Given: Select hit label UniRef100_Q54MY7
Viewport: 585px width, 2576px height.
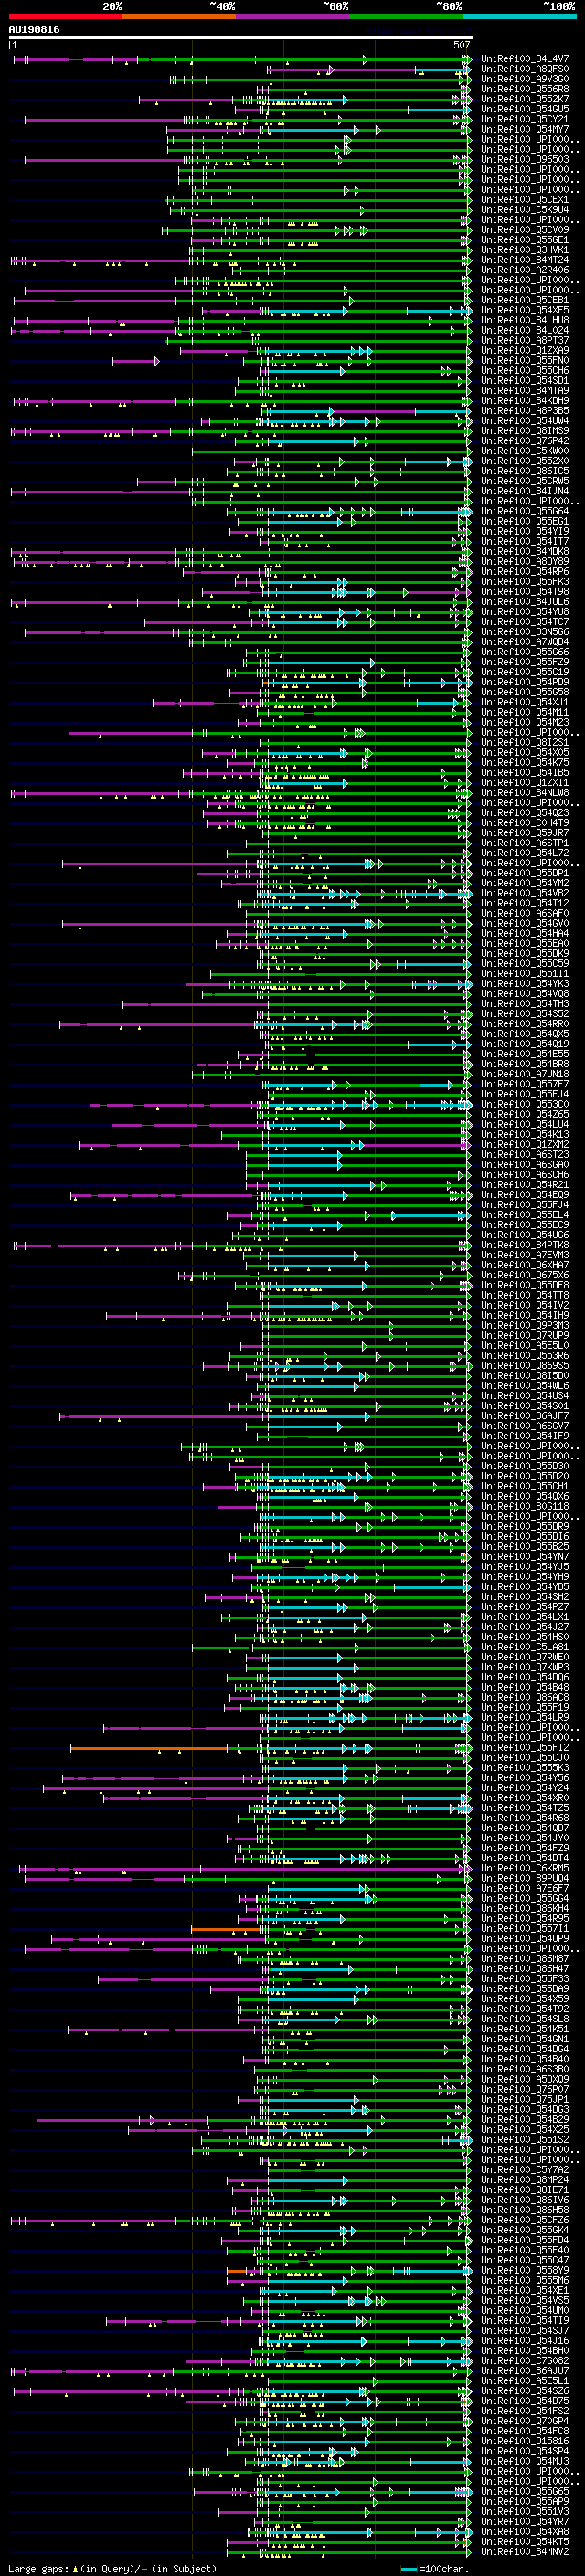Looking at the screenshot, I should point(525,129).
